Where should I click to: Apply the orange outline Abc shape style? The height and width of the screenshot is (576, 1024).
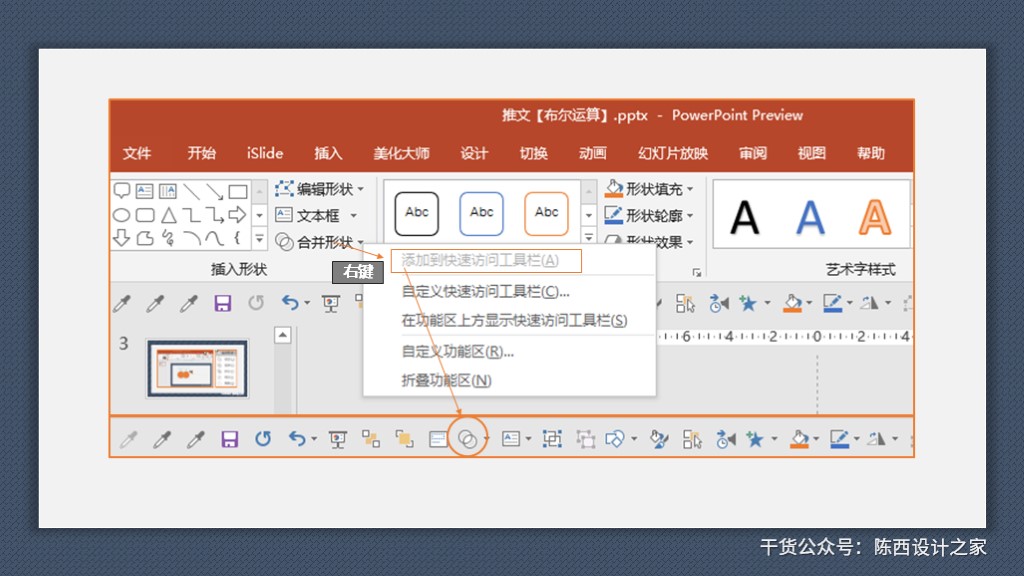pyautogui.click(x=546, y=214)
